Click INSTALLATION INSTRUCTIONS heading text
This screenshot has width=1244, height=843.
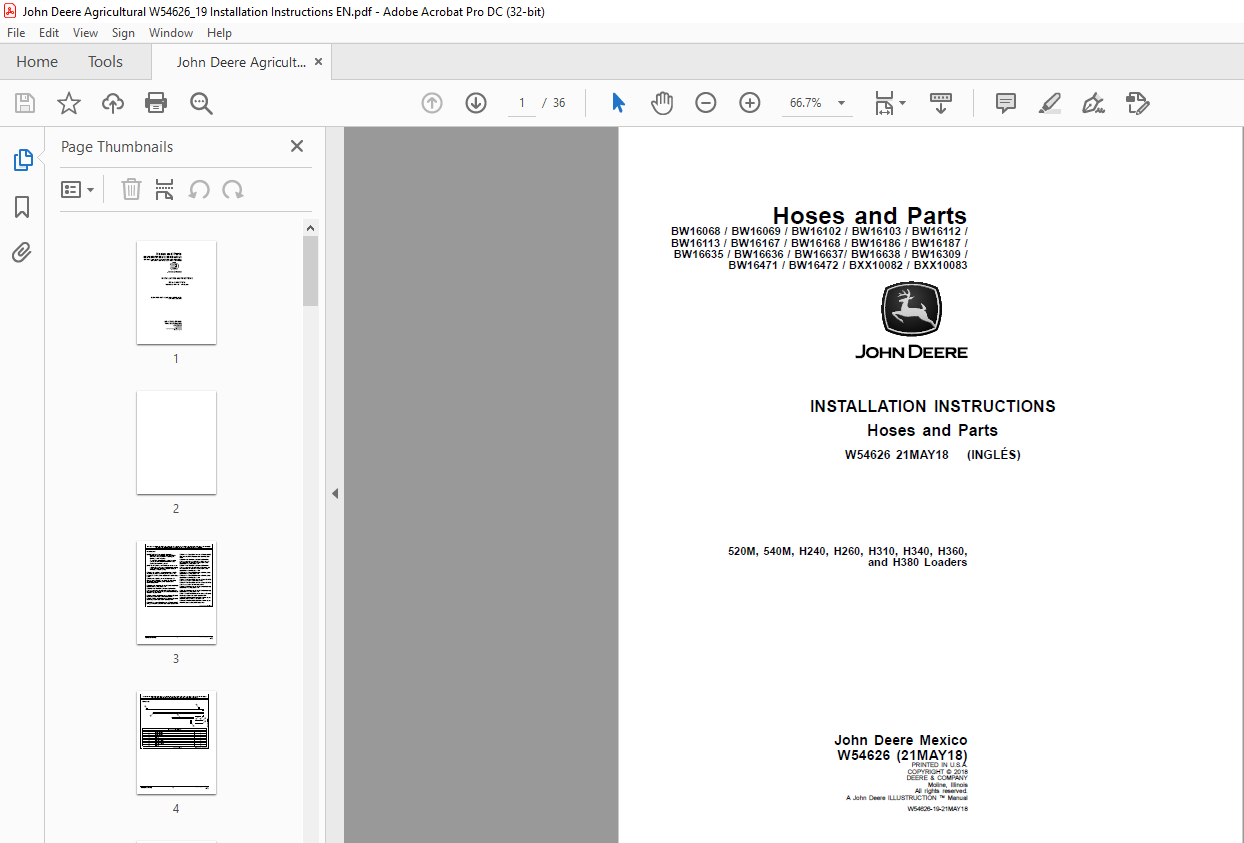pos(932,406)
